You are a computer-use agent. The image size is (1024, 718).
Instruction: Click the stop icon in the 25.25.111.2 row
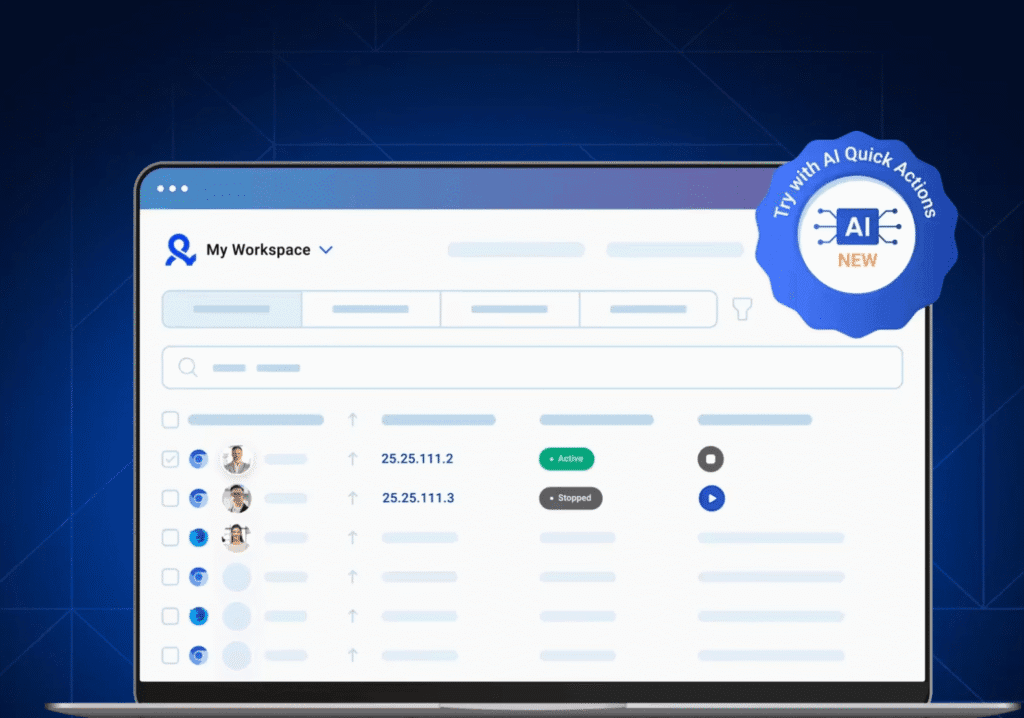click(x=710, y=459)
